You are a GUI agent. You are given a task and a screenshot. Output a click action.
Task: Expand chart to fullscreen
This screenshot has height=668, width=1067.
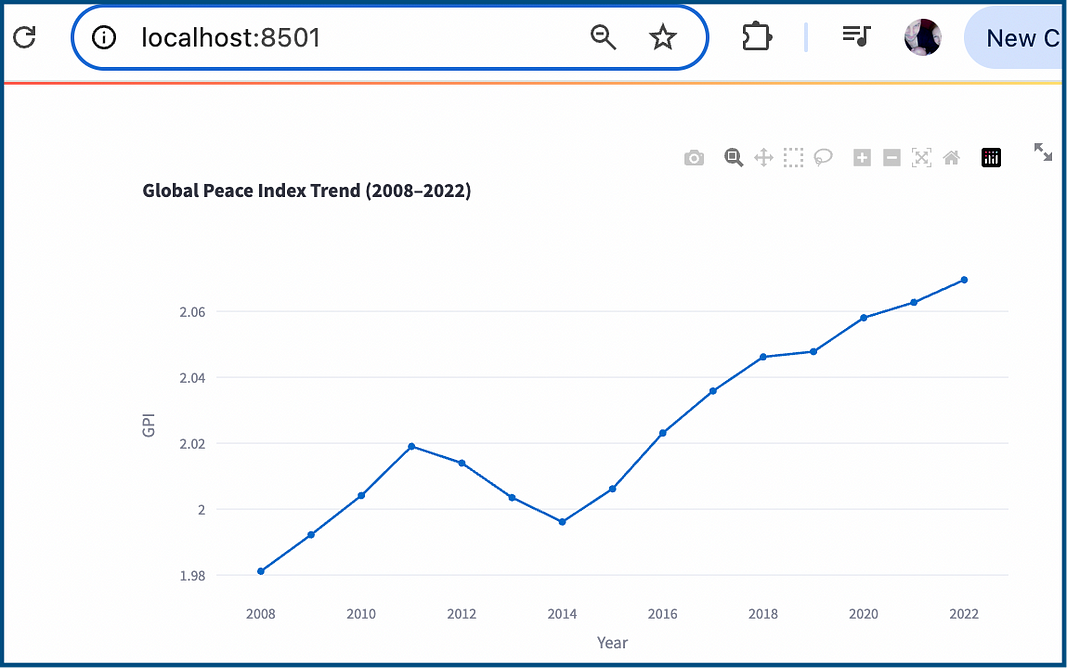(x=1043, y=152)
